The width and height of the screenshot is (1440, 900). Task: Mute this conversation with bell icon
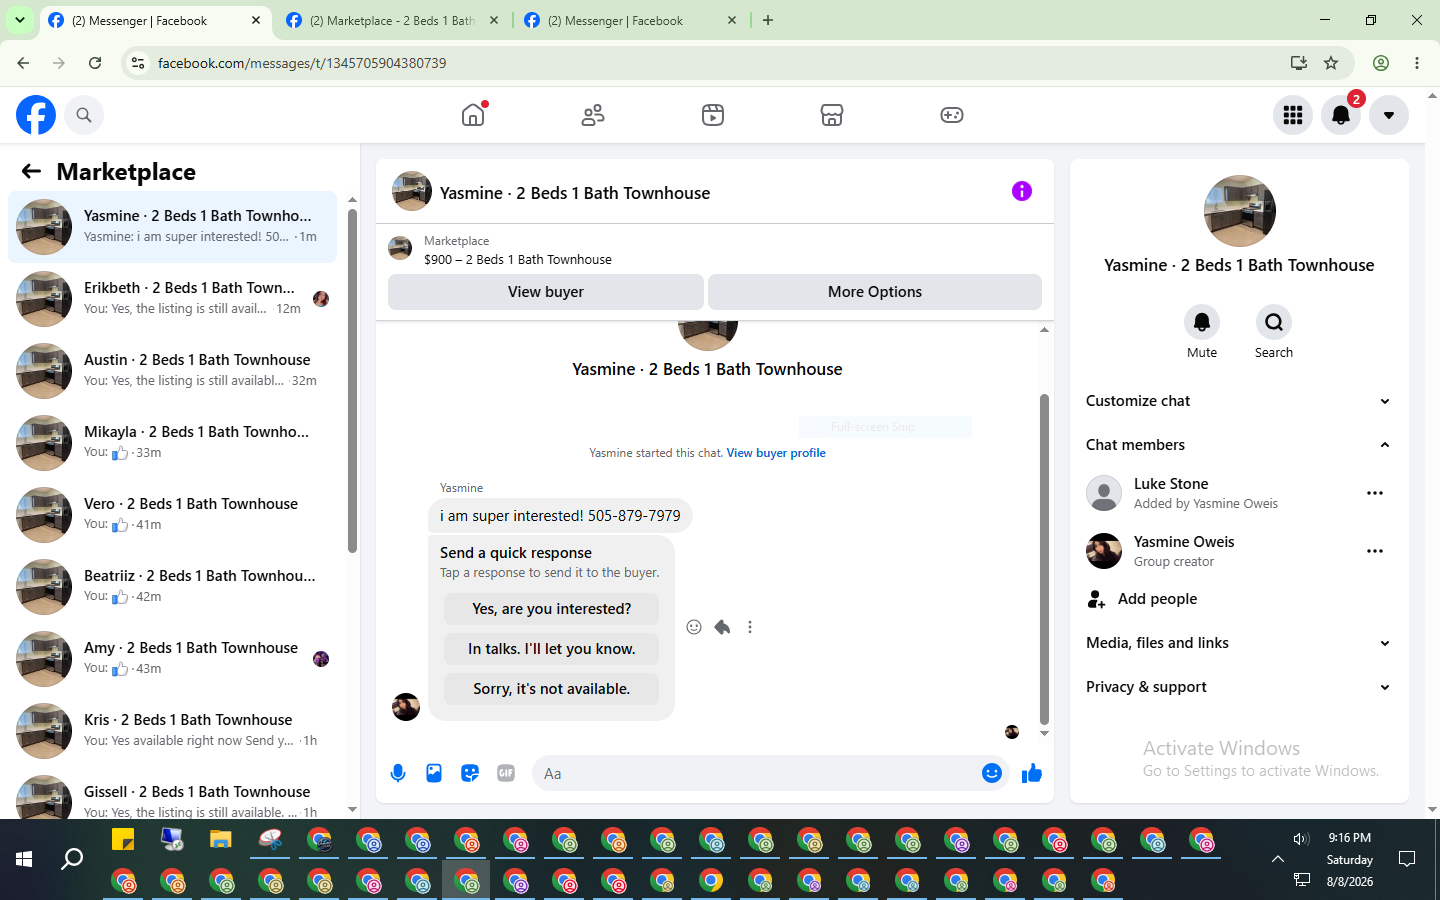click(1202, 322)
